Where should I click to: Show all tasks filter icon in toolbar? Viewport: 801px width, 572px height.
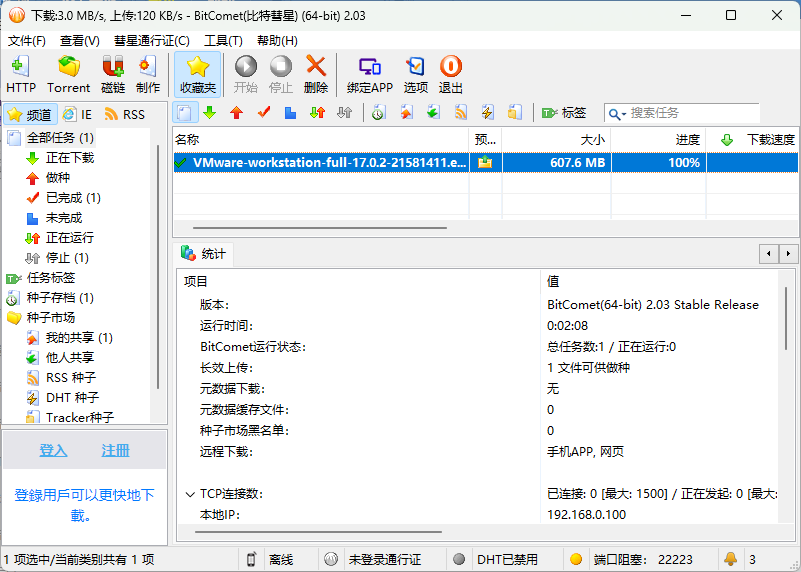tap(185, 113)
